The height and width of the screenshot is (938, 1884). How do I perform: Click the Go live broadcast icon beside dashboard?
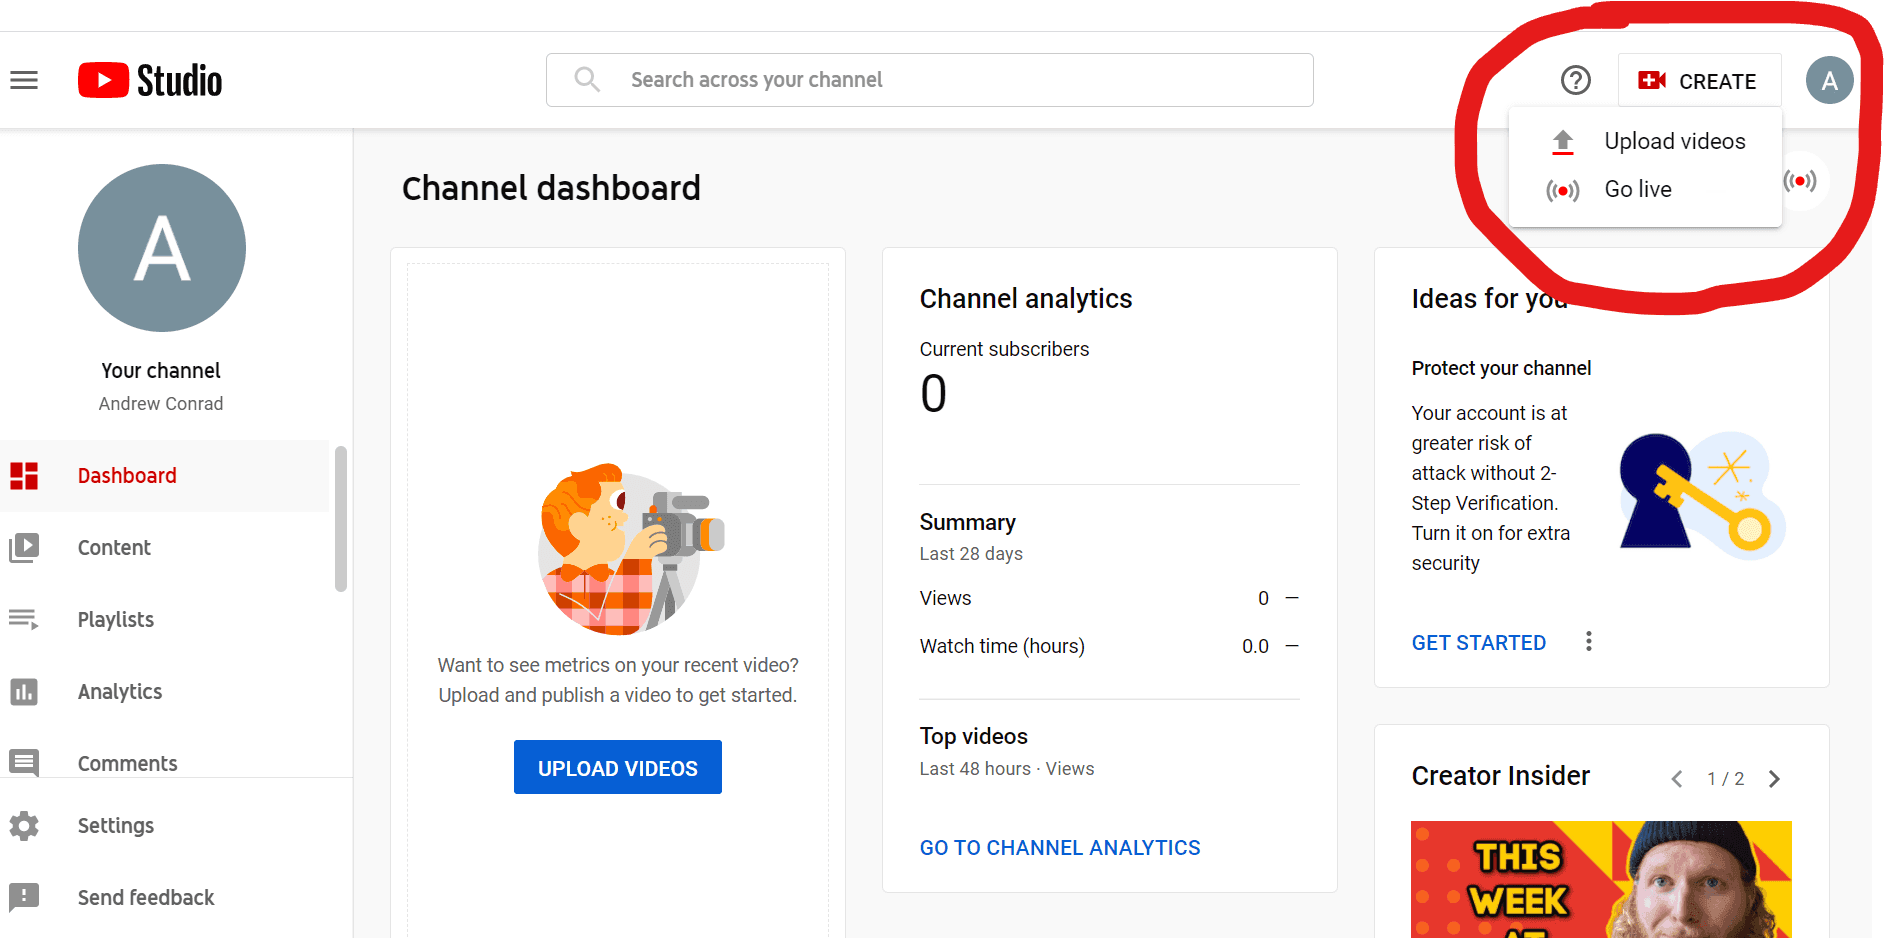pos(1800,181)
